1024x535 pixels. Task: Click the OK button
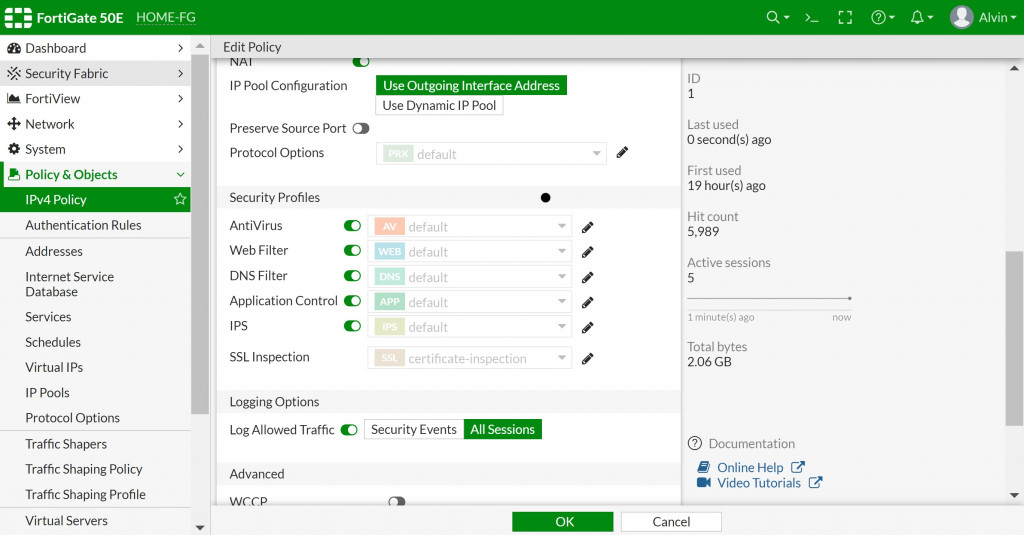(563, 521)
